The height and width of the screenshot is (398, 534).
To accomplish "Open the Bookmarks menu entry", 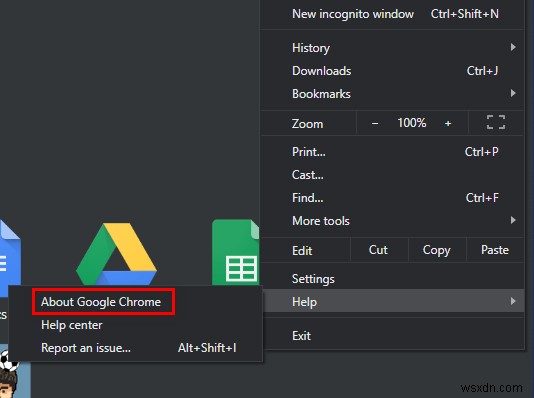I will click(392, 94).
